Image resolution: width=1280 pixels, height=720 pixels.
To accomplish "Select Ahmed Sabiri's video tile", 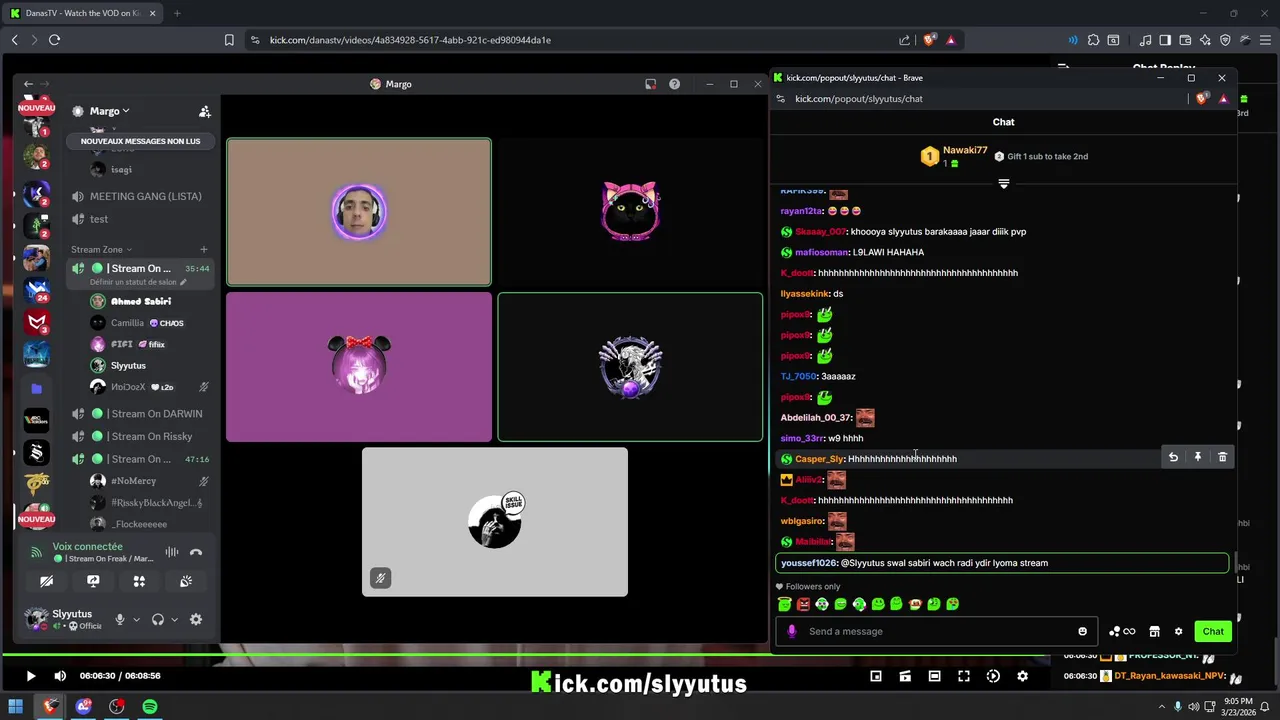I will click(x=359, y=212).
